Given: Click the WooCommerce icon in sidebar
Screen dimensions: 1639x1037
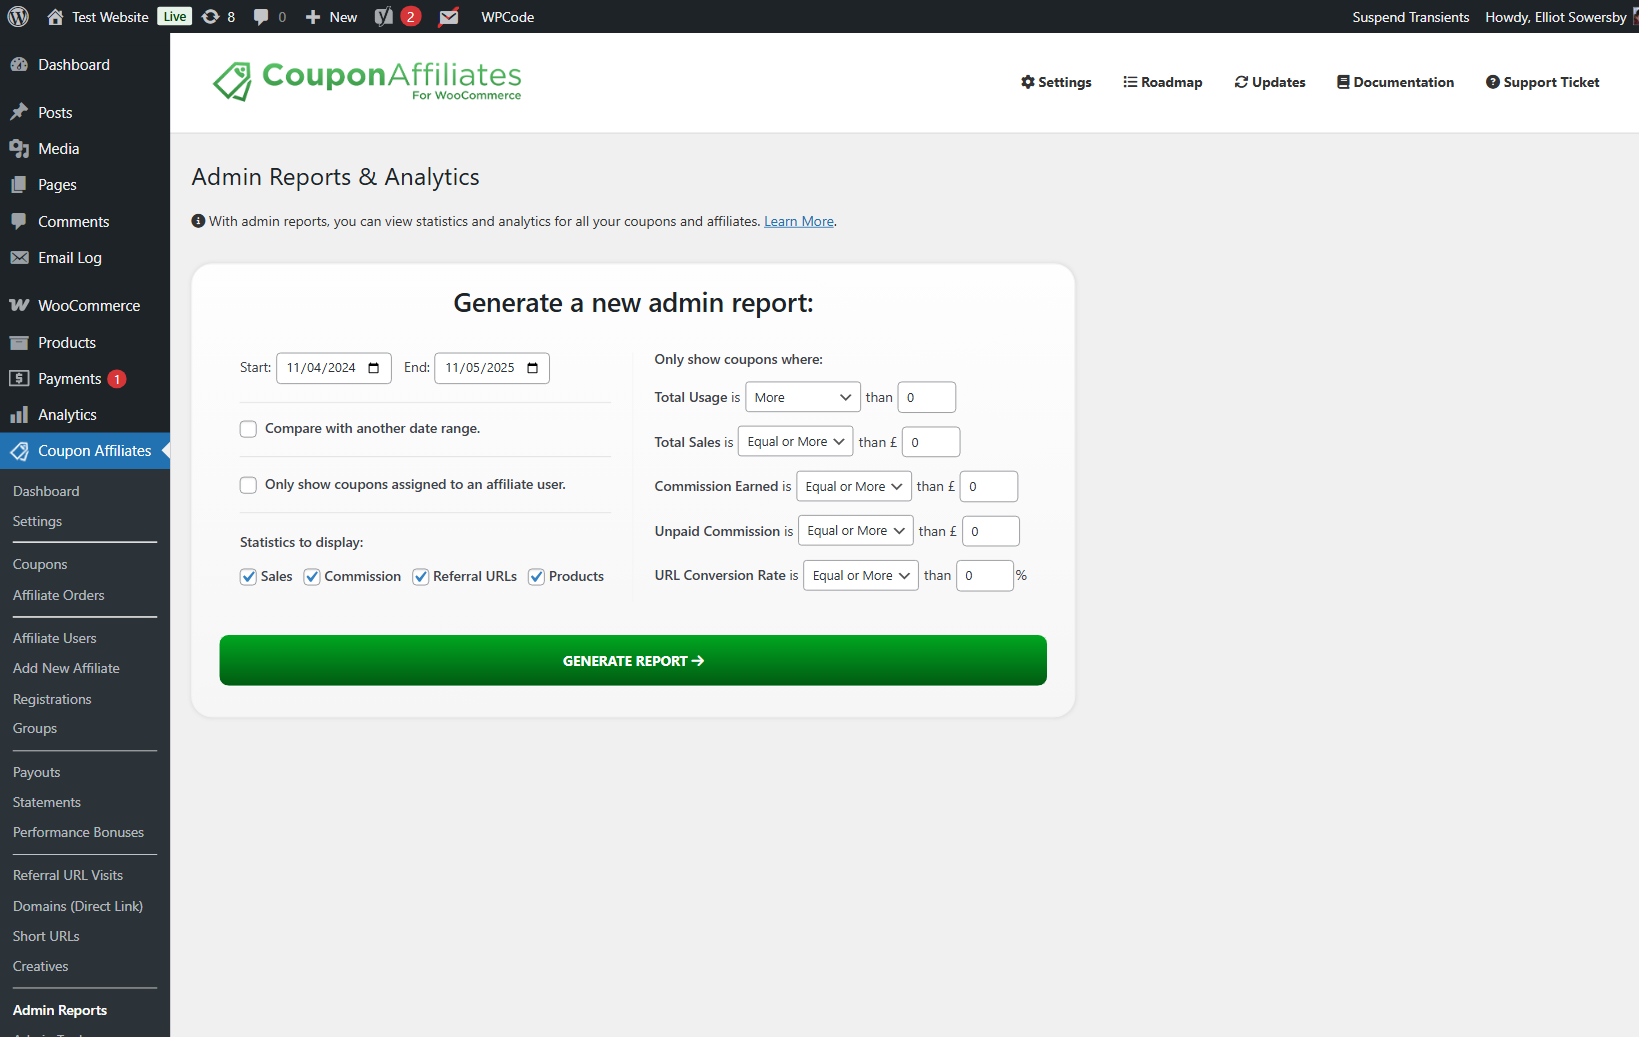Looking at the screenshot, I should tap(19, 305).
